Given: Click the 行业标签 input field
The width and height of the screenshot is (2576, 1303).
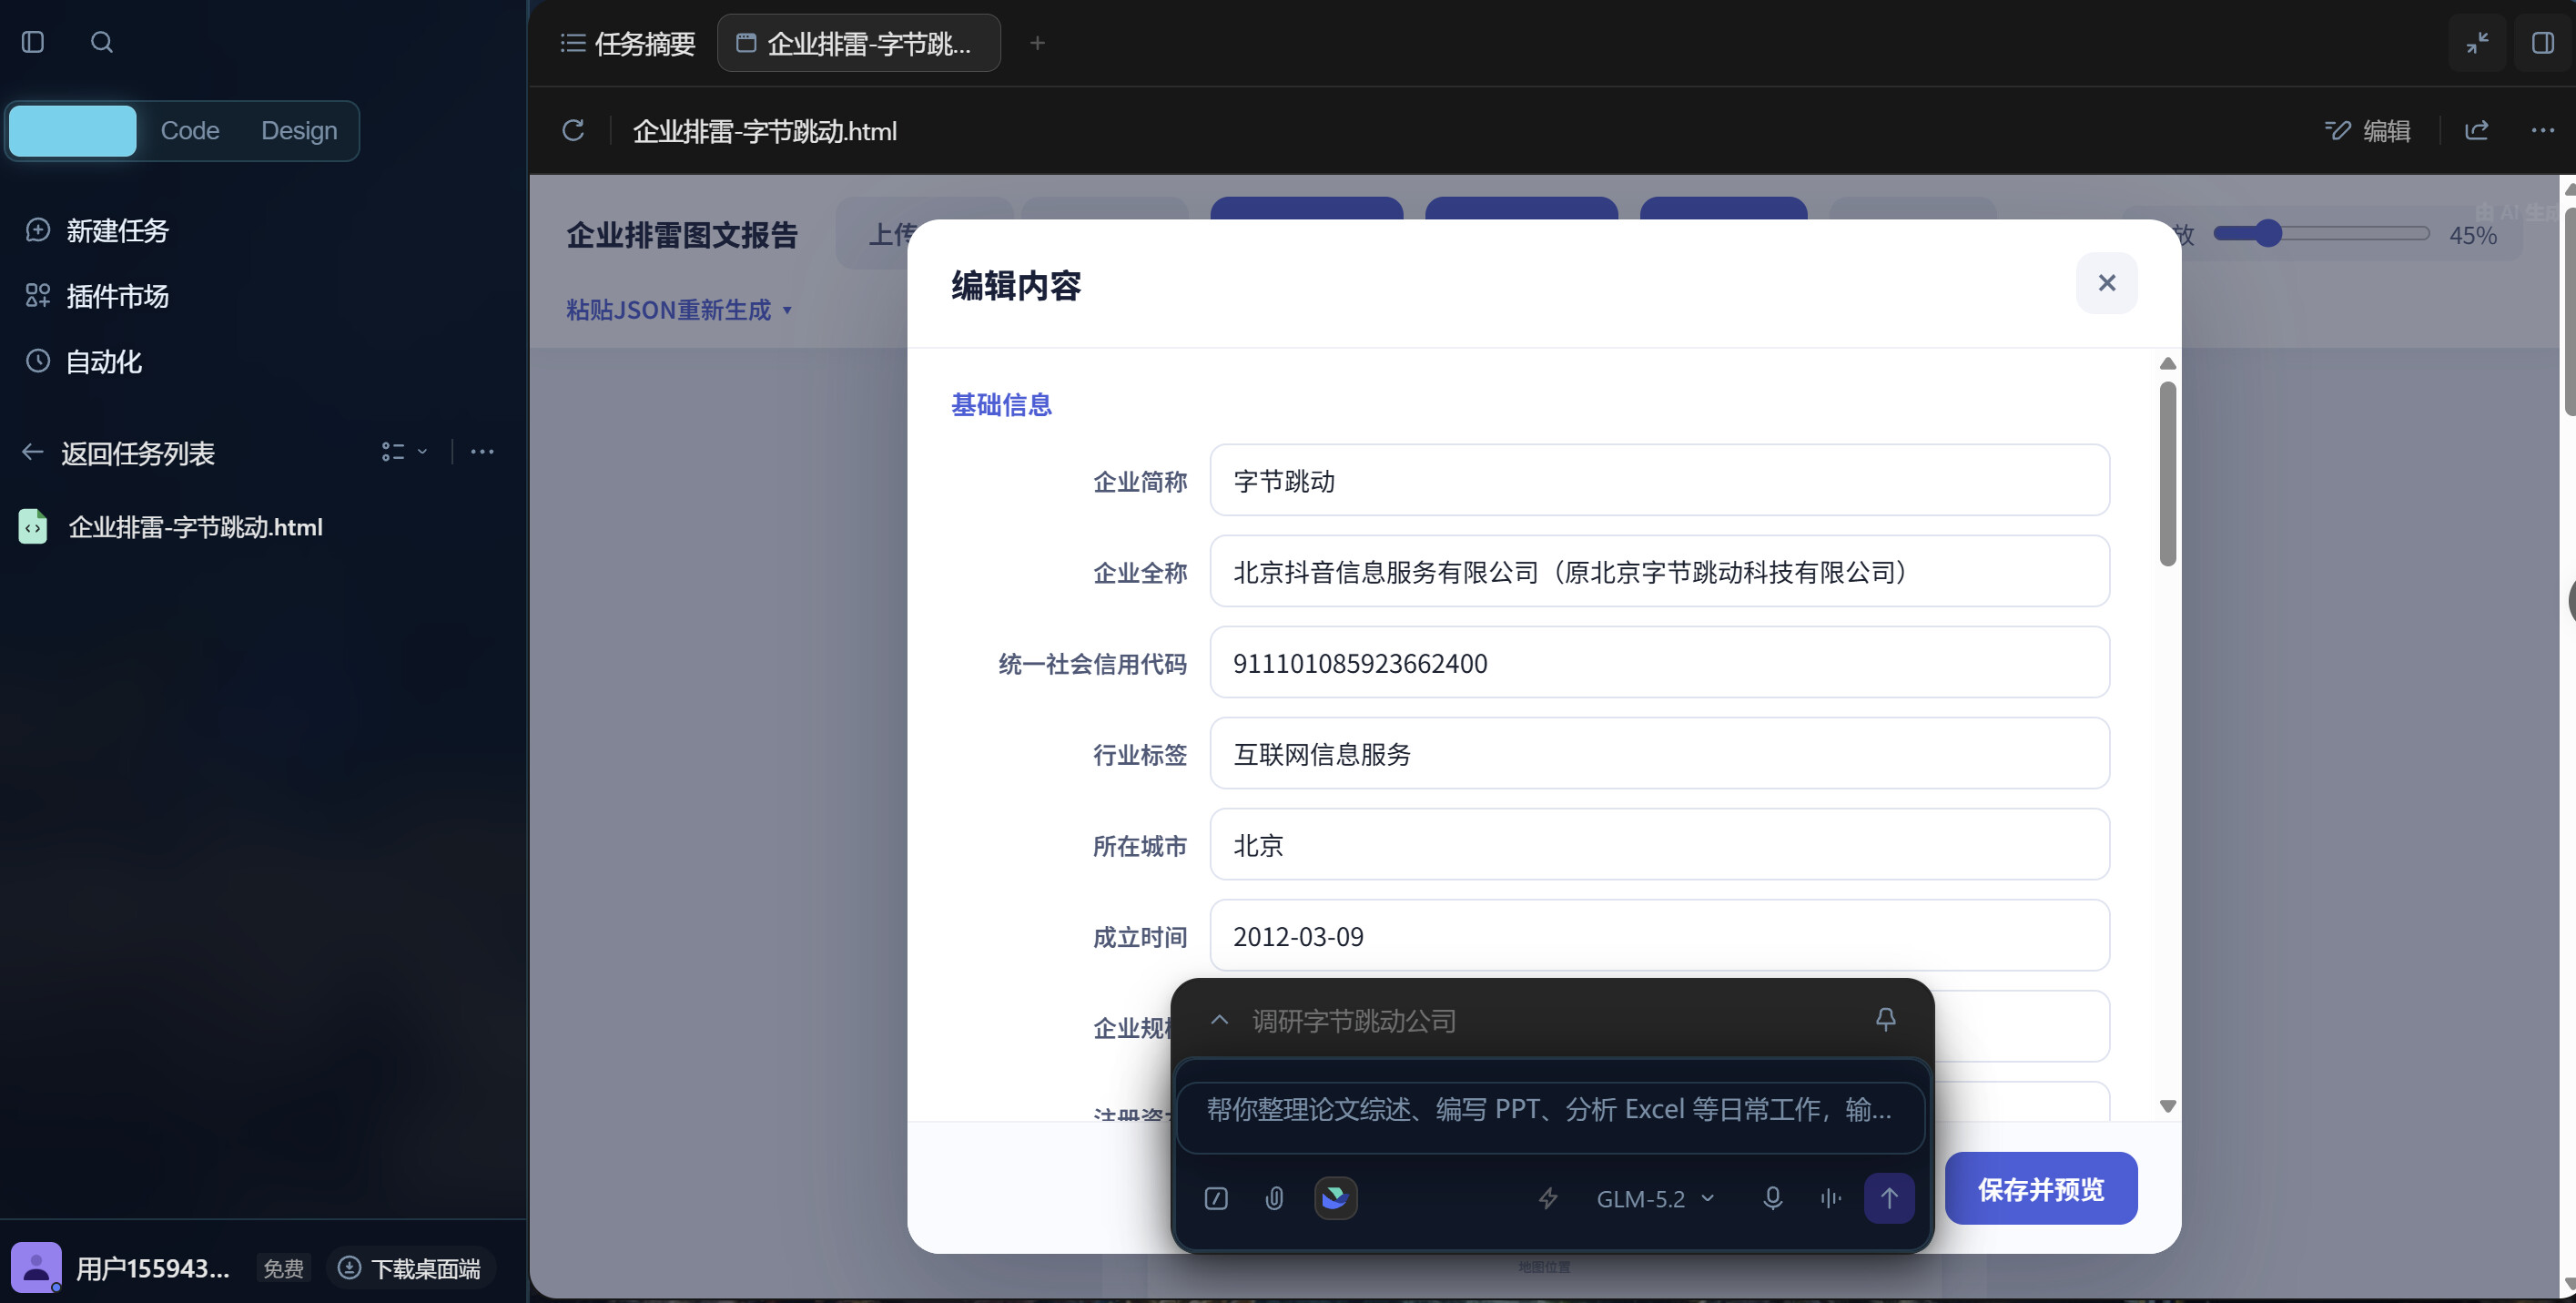Looking at the screenshot, I should pos(1659,753).
